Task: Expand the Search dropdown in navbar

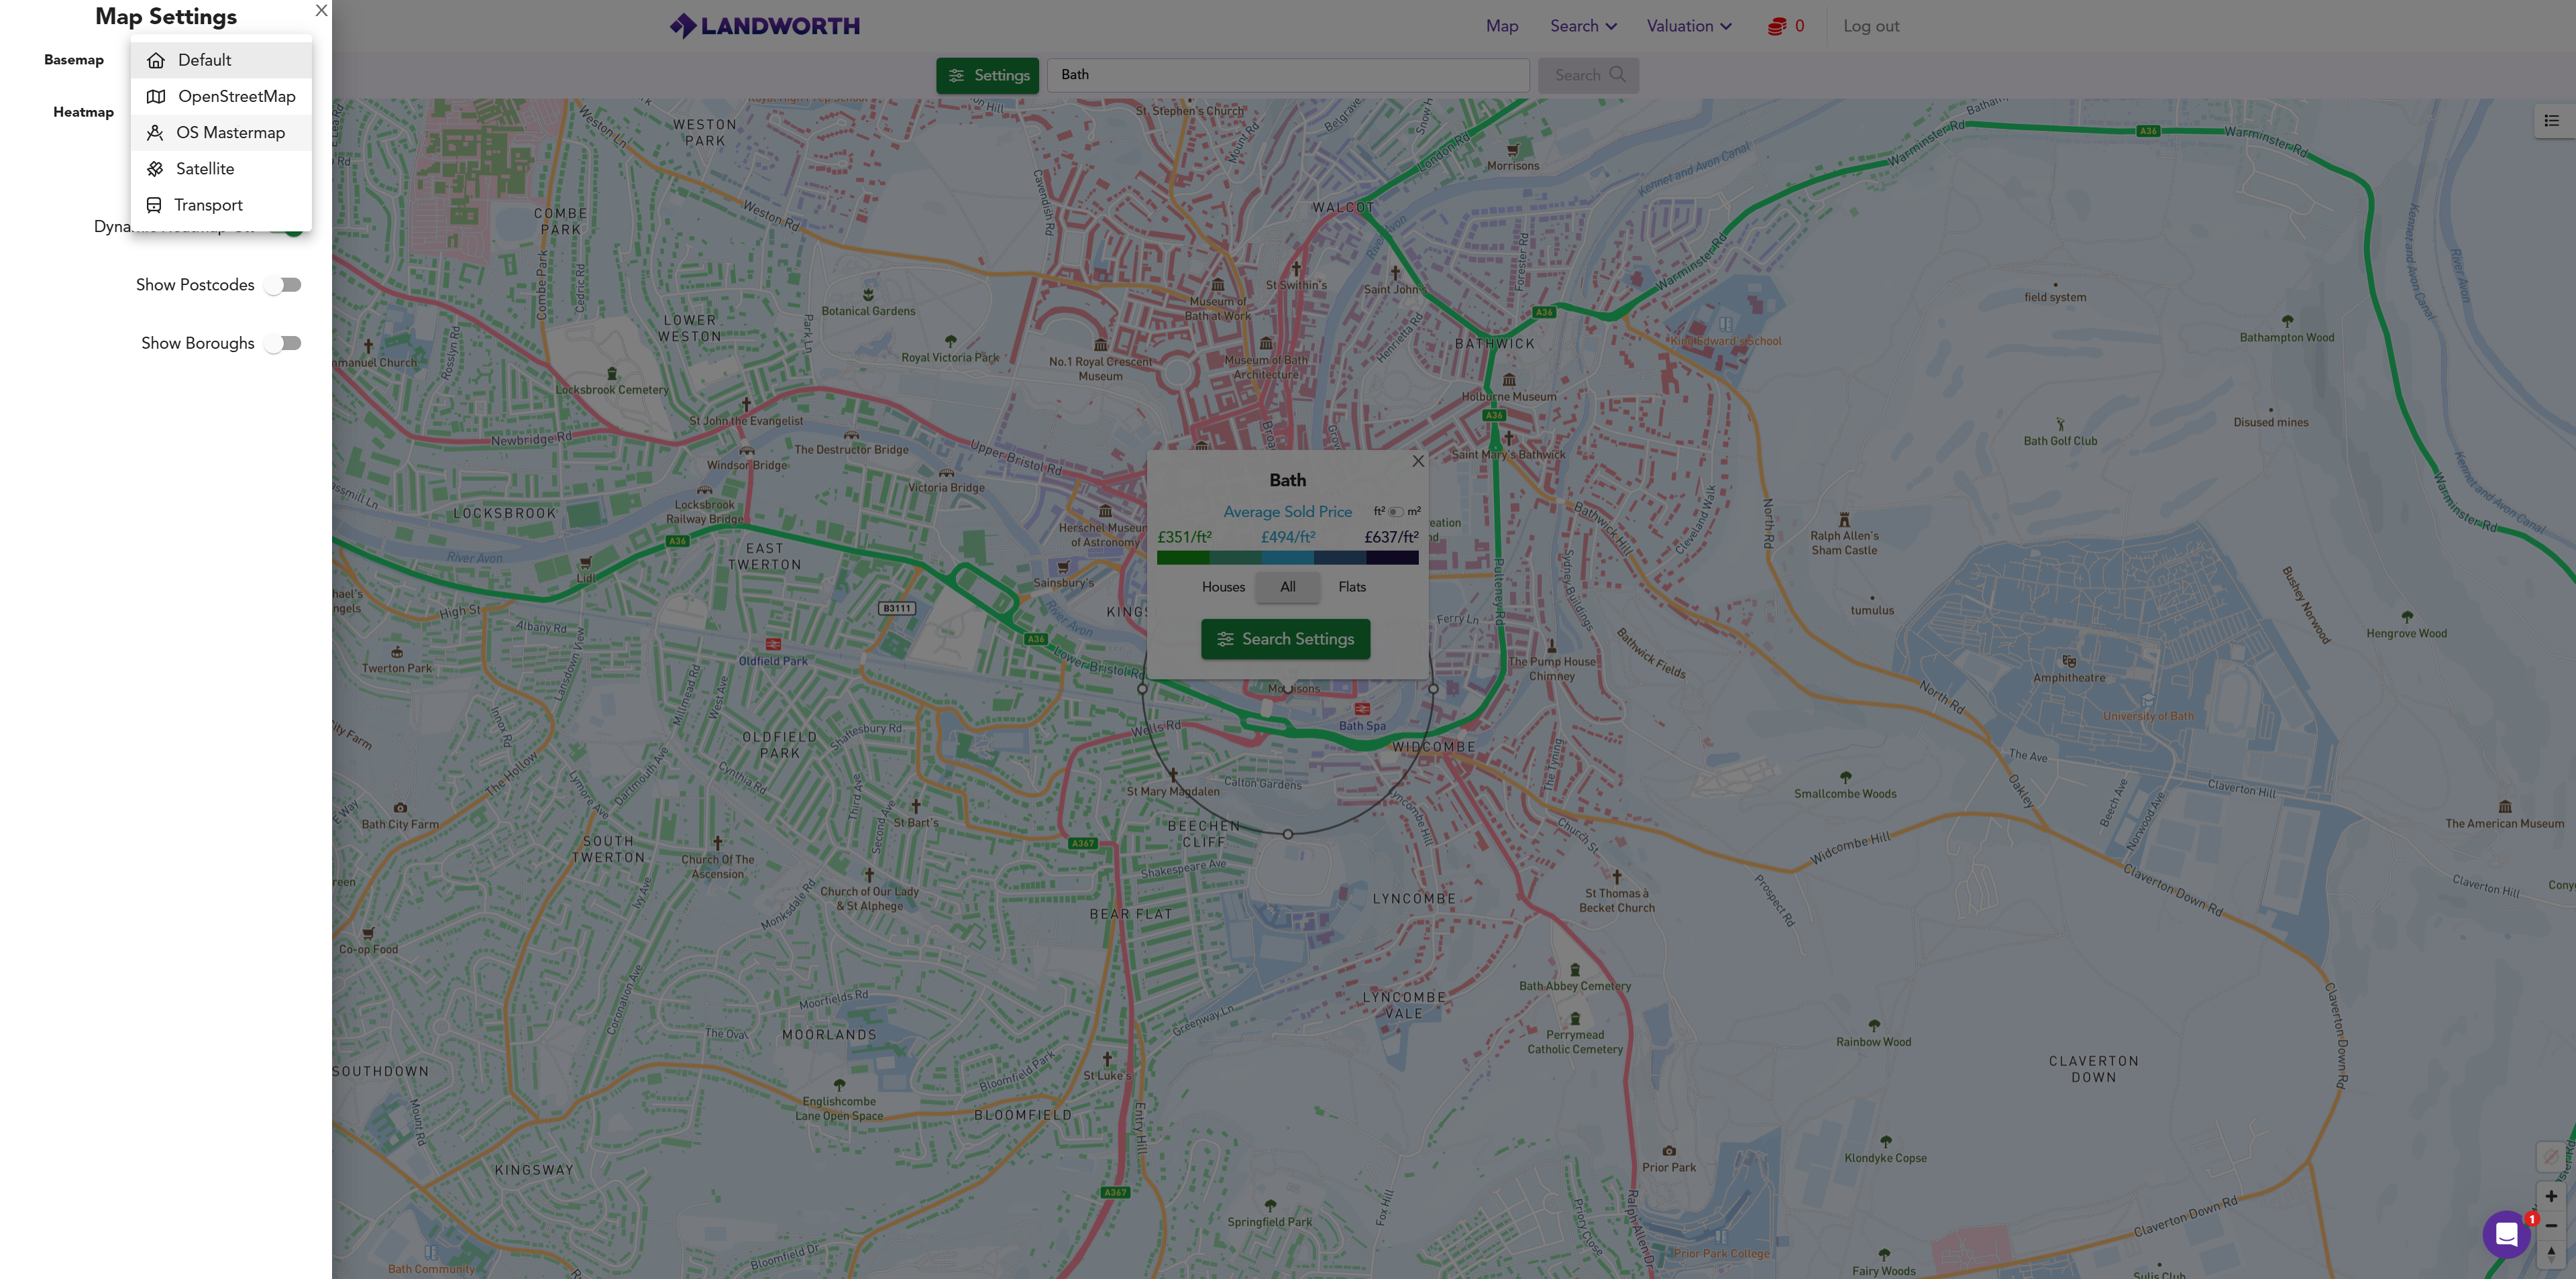Action: coord(1583,27)
